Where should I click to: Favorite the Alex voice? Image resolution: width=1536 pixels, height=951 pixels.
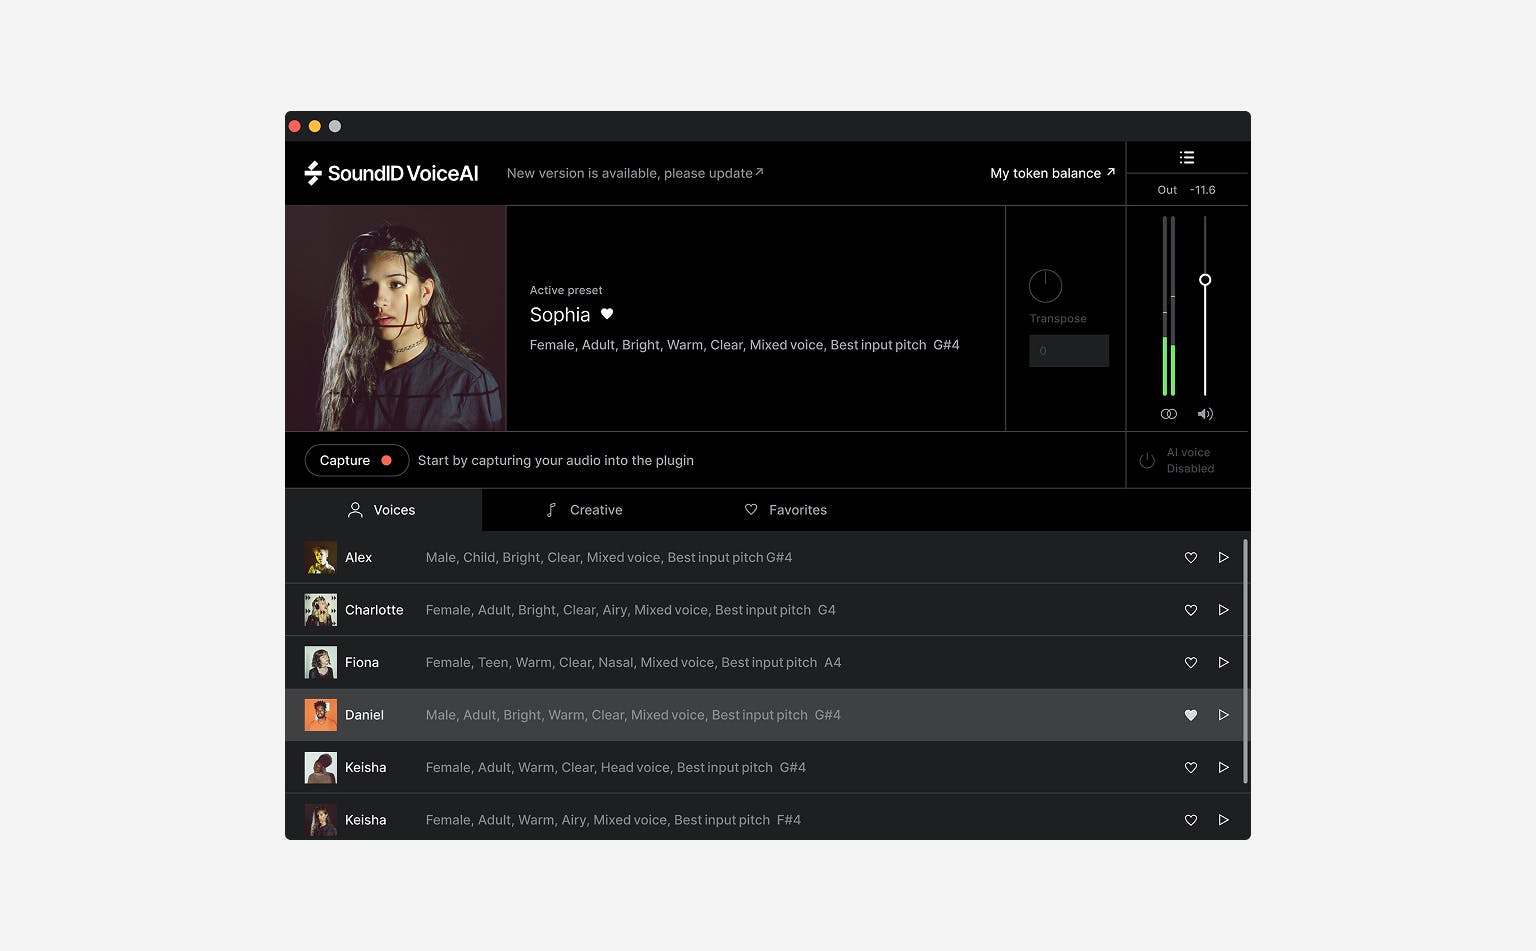pos(1190,558)
